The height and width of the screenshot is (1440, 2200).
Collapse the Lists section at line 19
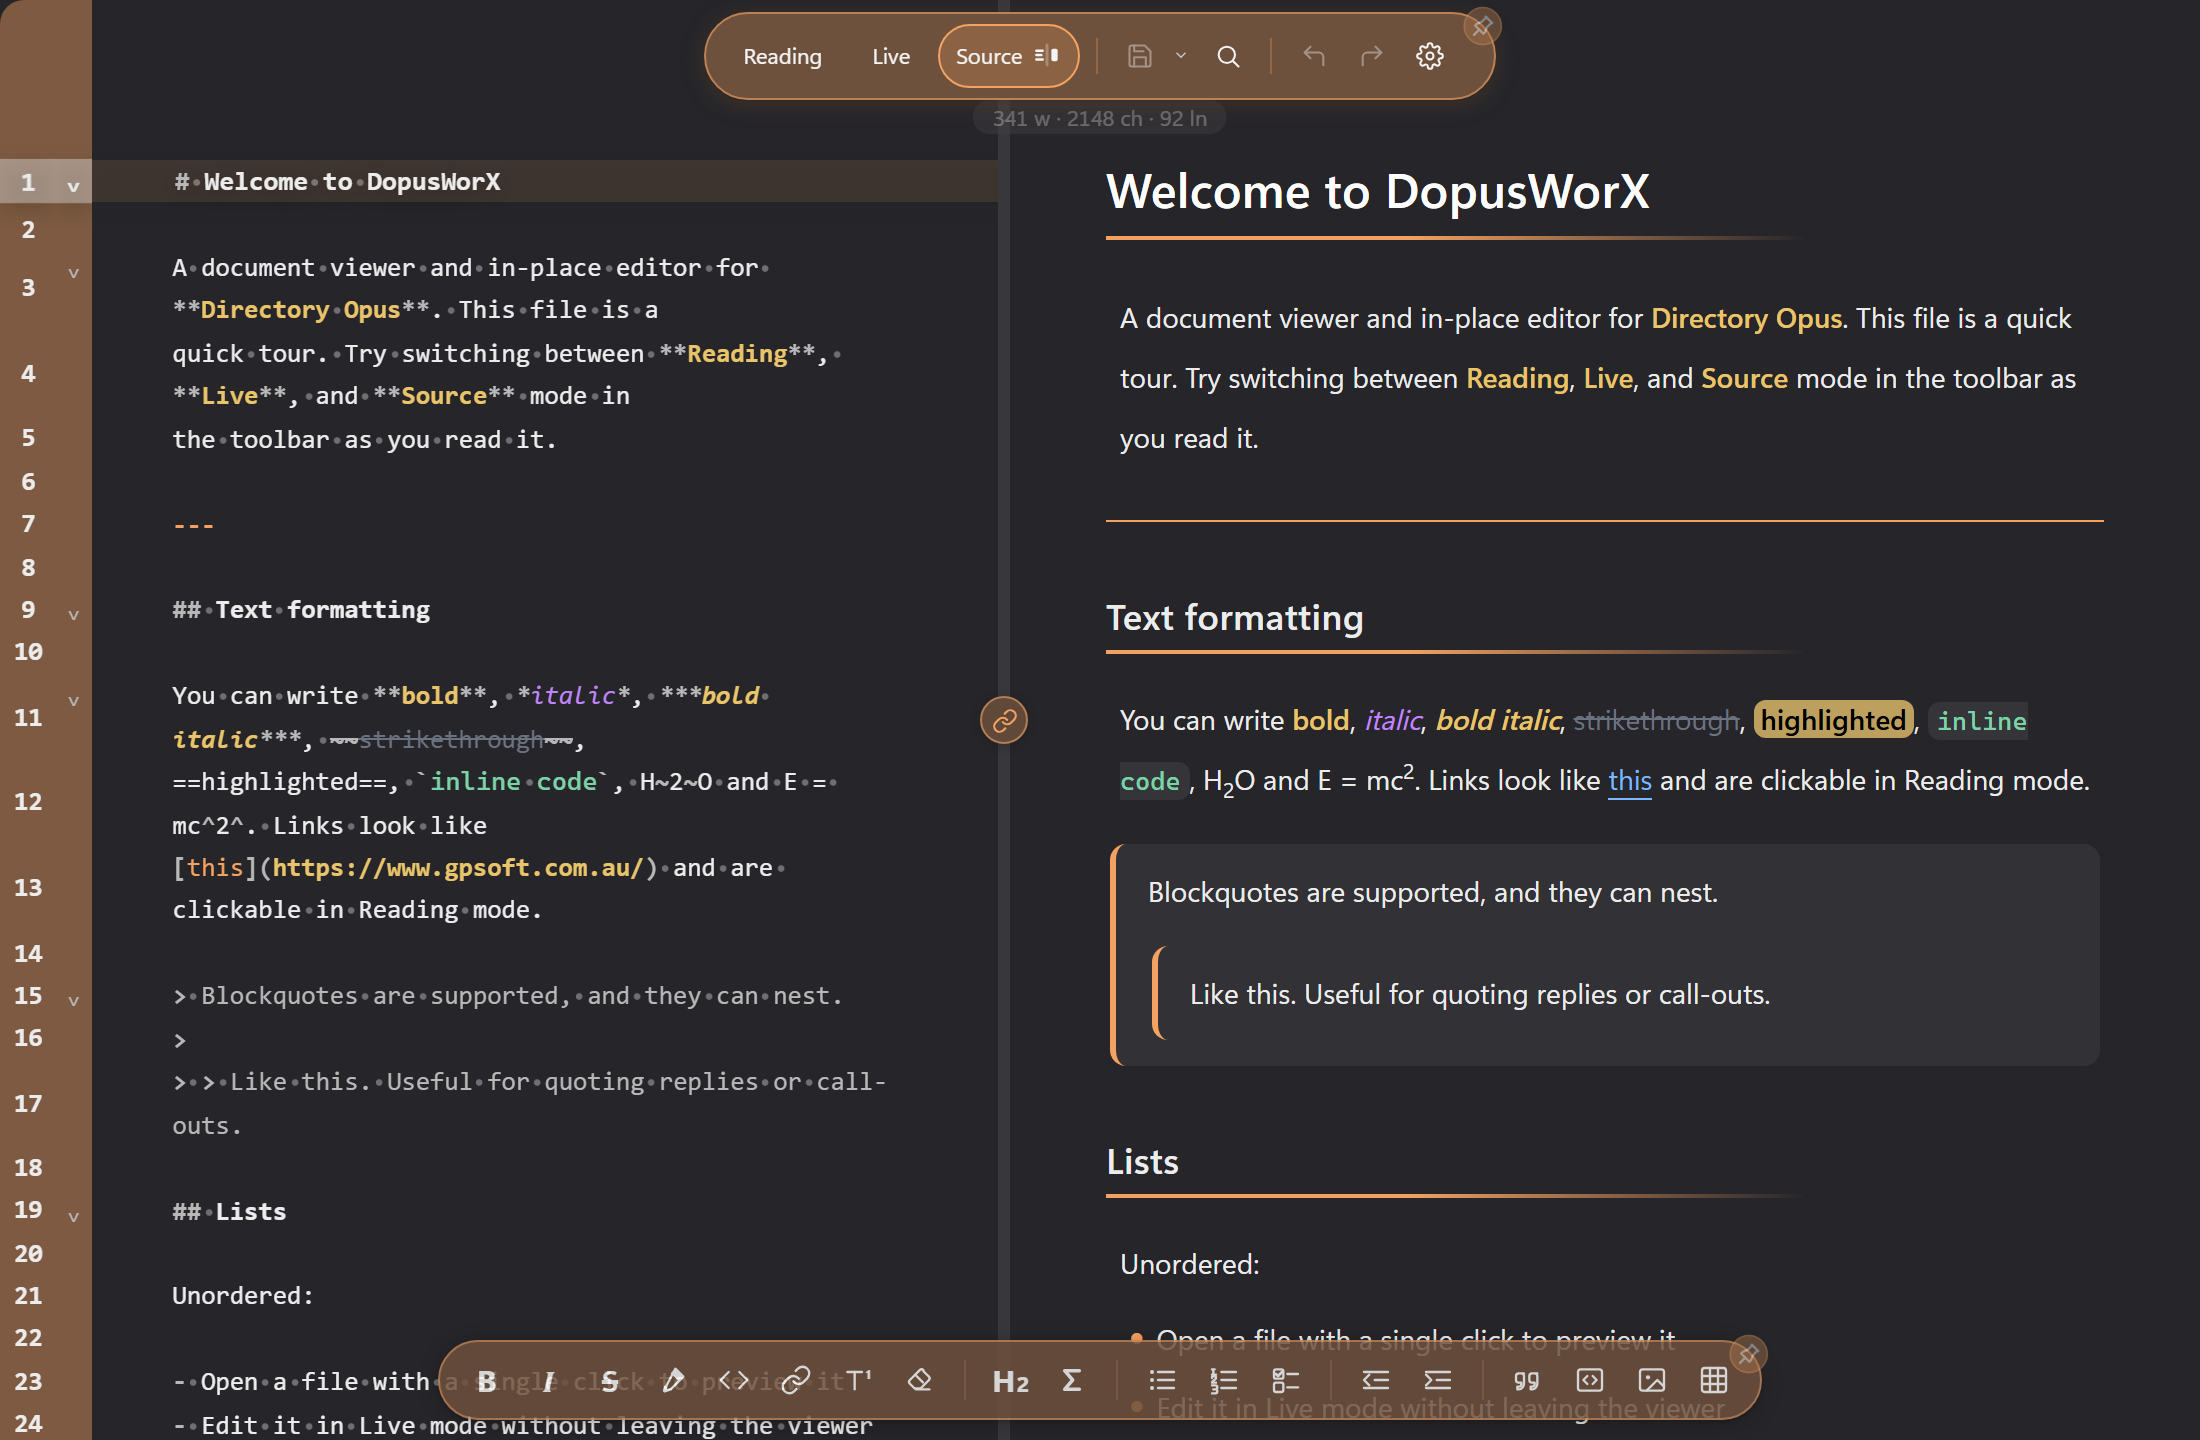73,1216
